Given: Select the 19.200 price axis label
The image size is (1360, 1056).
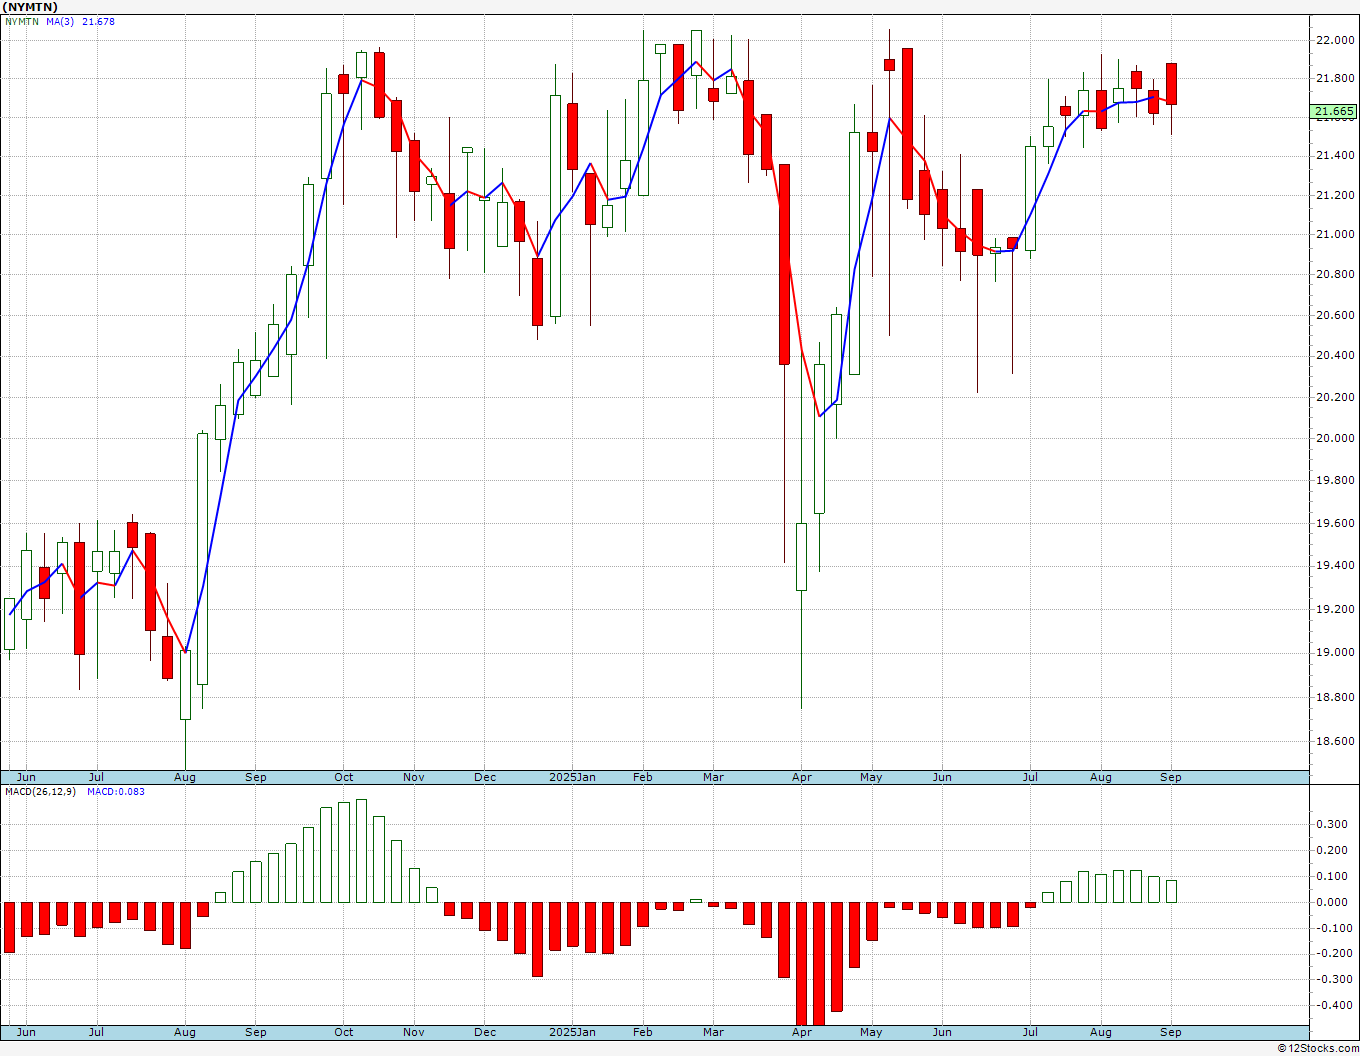Looking at the screenshot, I should [x=1335, y=609].
